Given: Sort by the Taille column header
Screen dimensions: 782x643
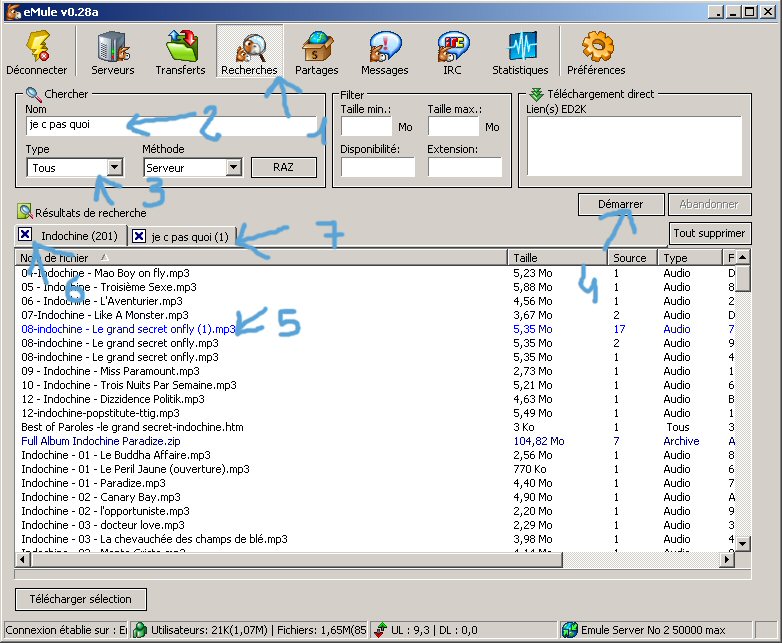Looking at the screenshot, I should tap(558, 257).
